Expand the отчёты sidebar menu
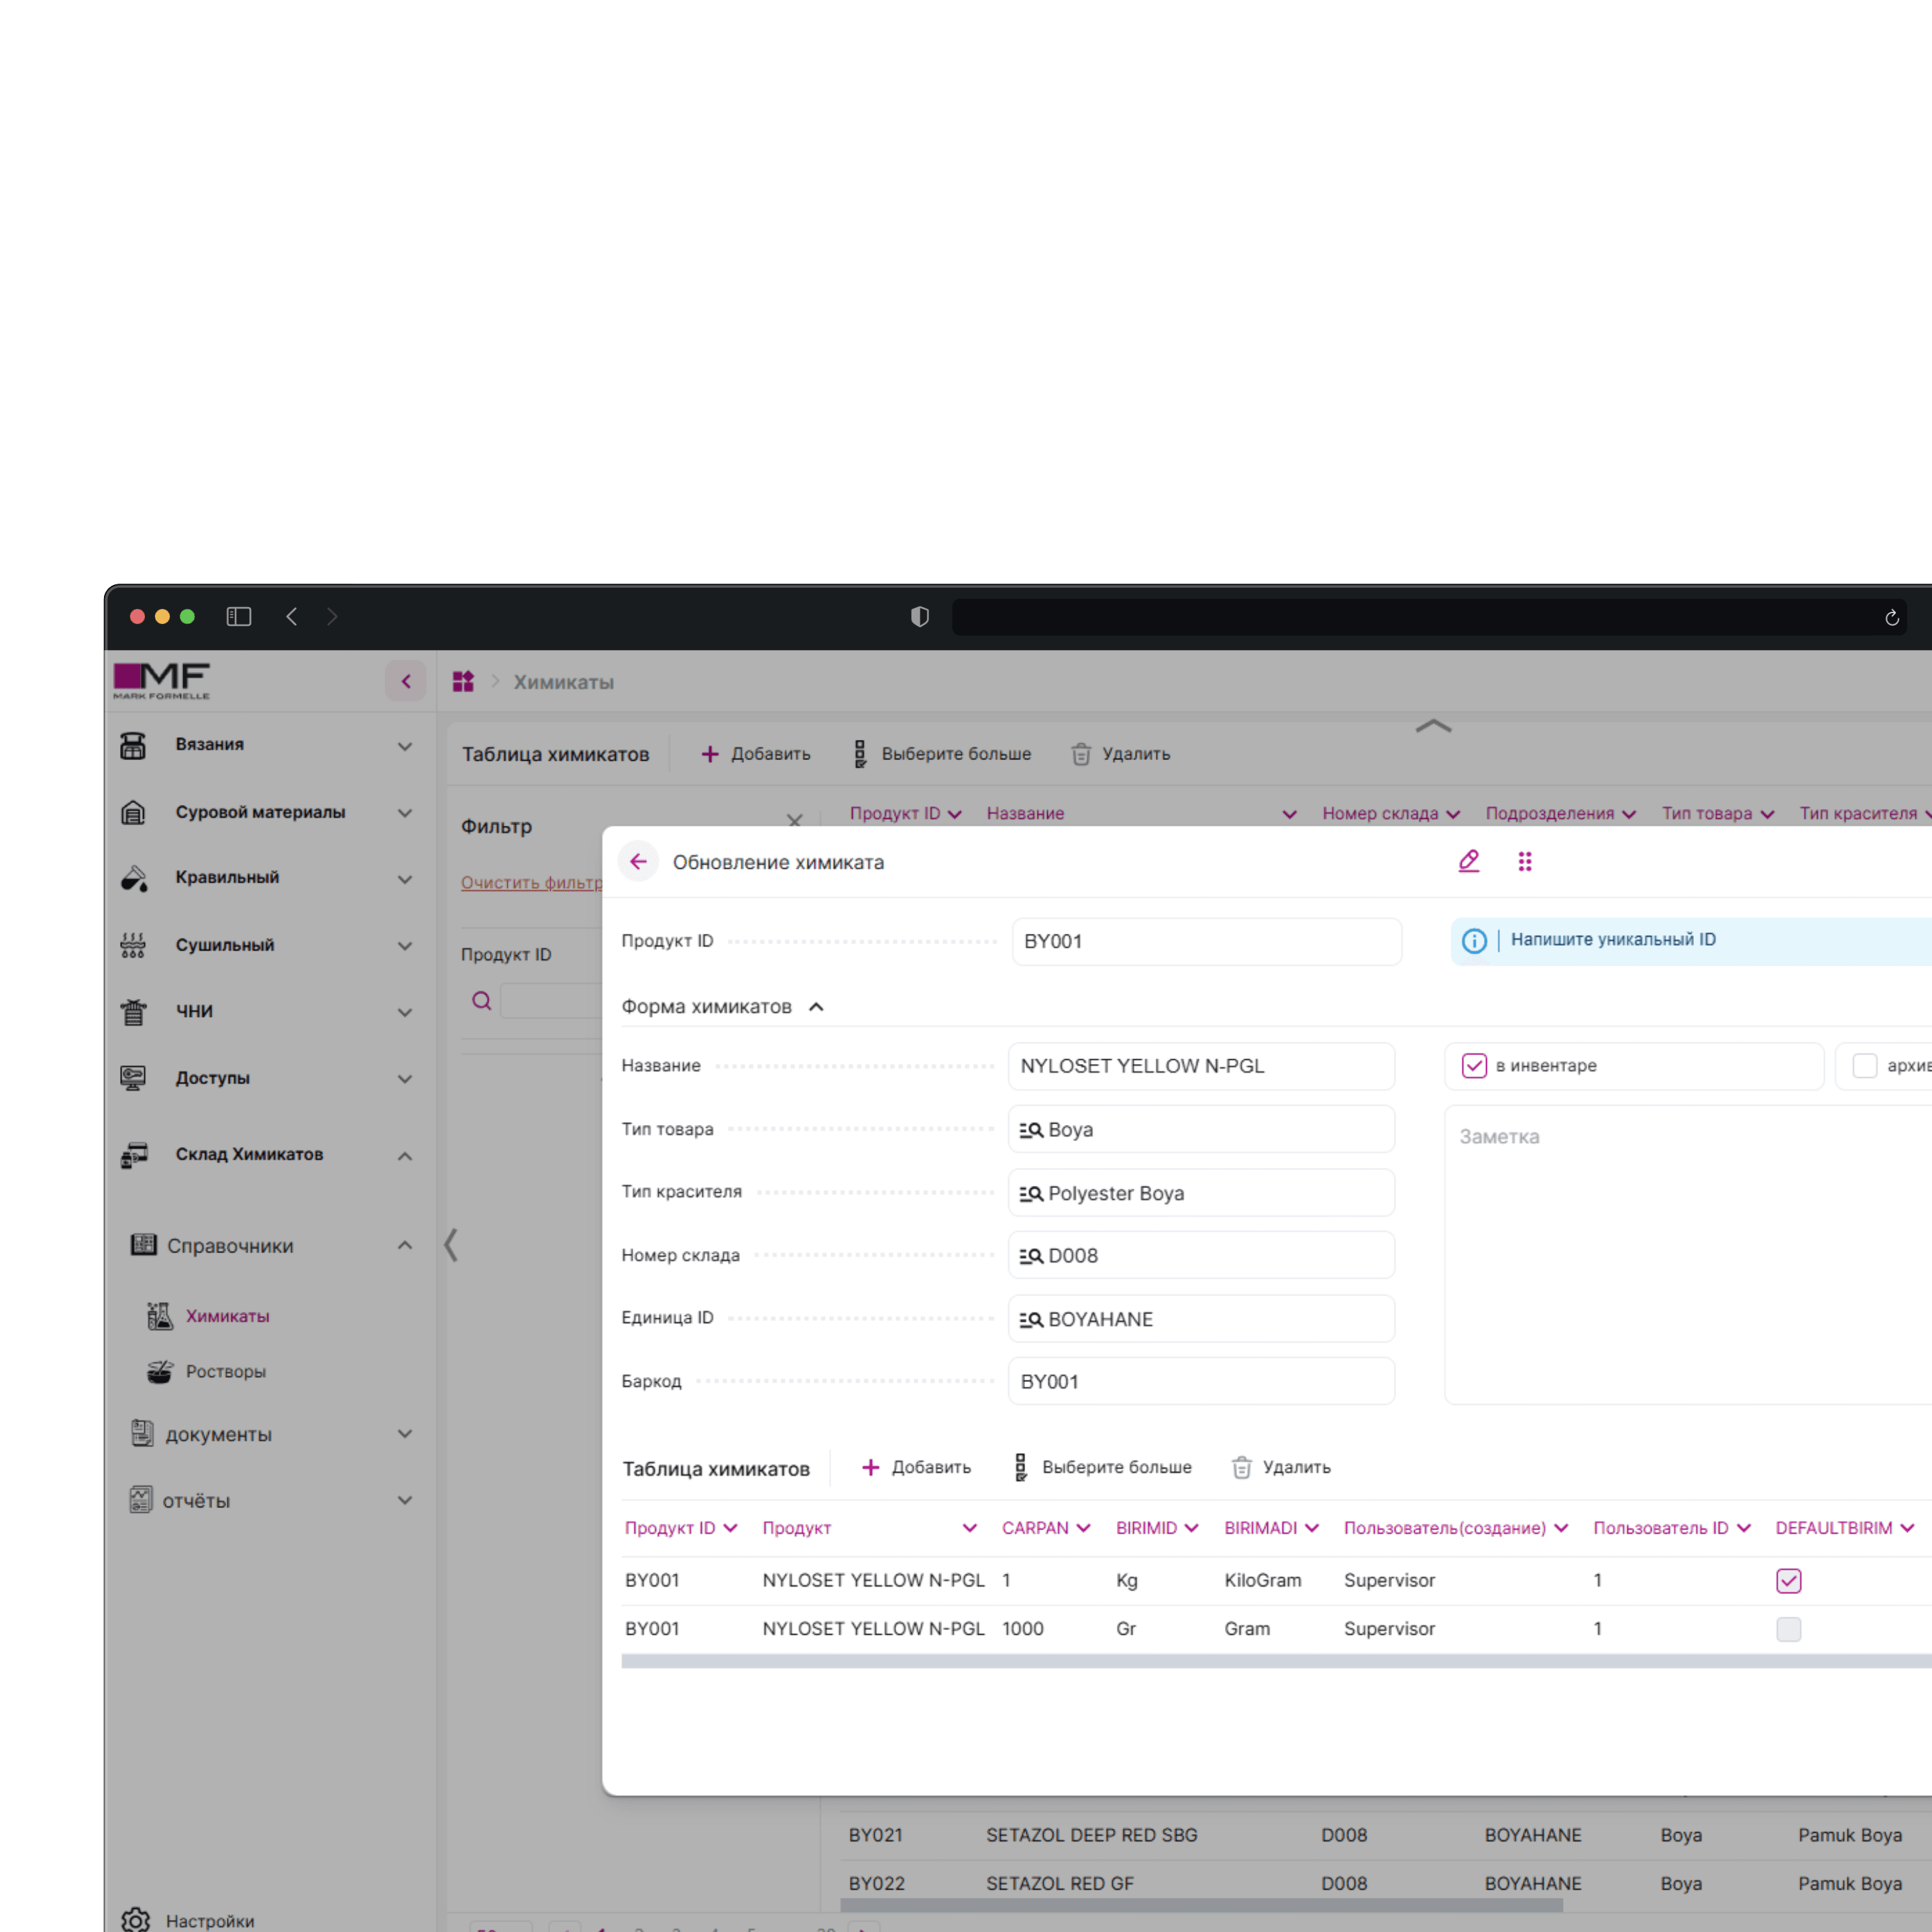The height and width of the screenshot is (1932, 1932). 405,1500
